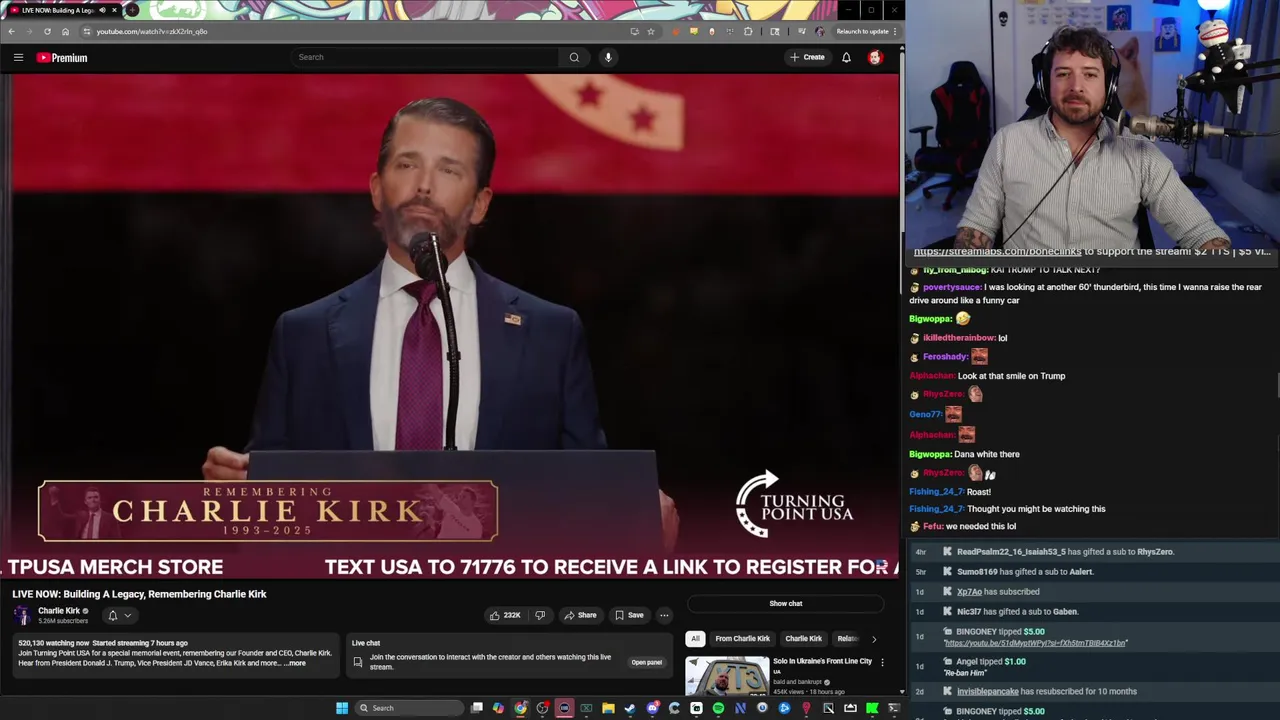
Task: Open the more actions ellipsis beside Save
Action: click(x=664, y=615)
